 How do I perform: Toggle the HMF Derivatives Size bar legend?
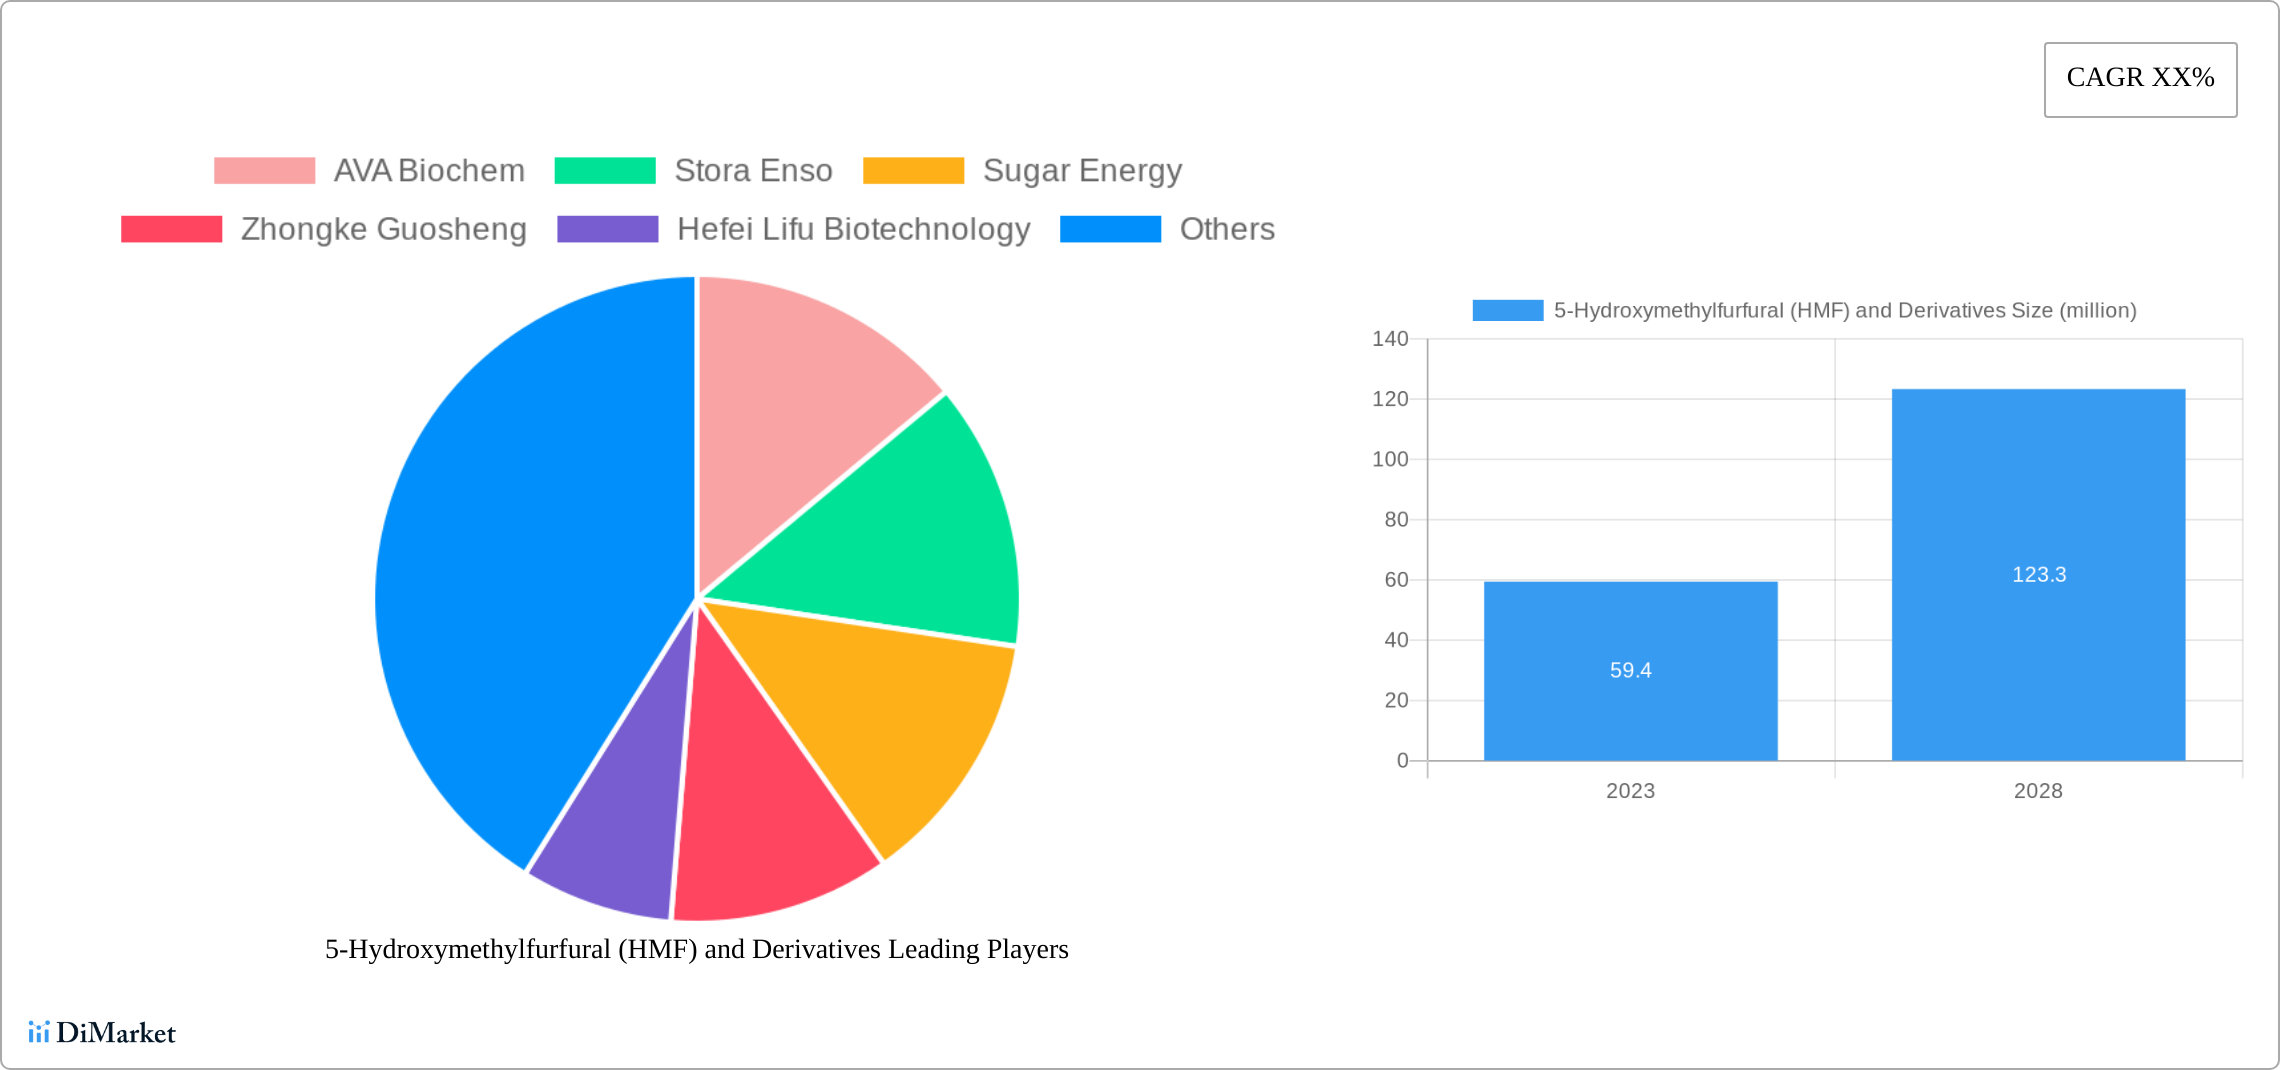click(x=1507, y=311)
